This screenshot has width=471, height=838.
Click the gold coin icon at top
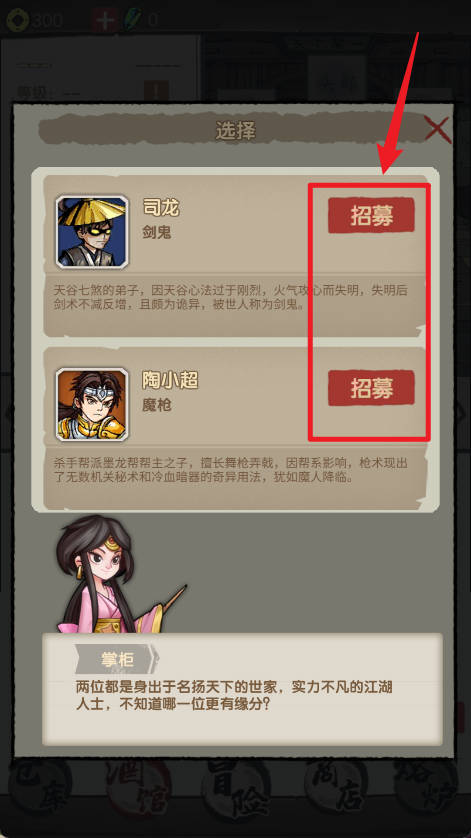click(18, 20)
